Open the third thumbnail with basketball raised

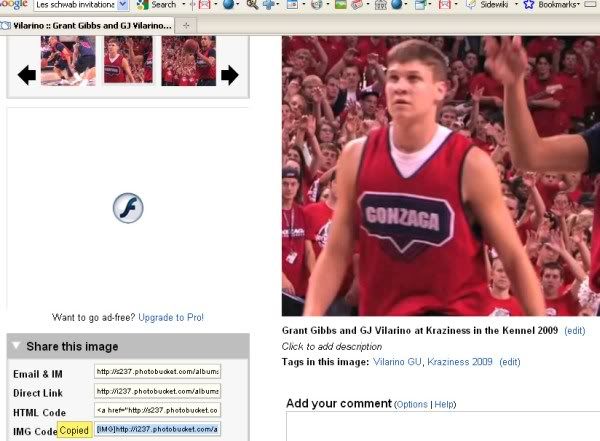189,60
